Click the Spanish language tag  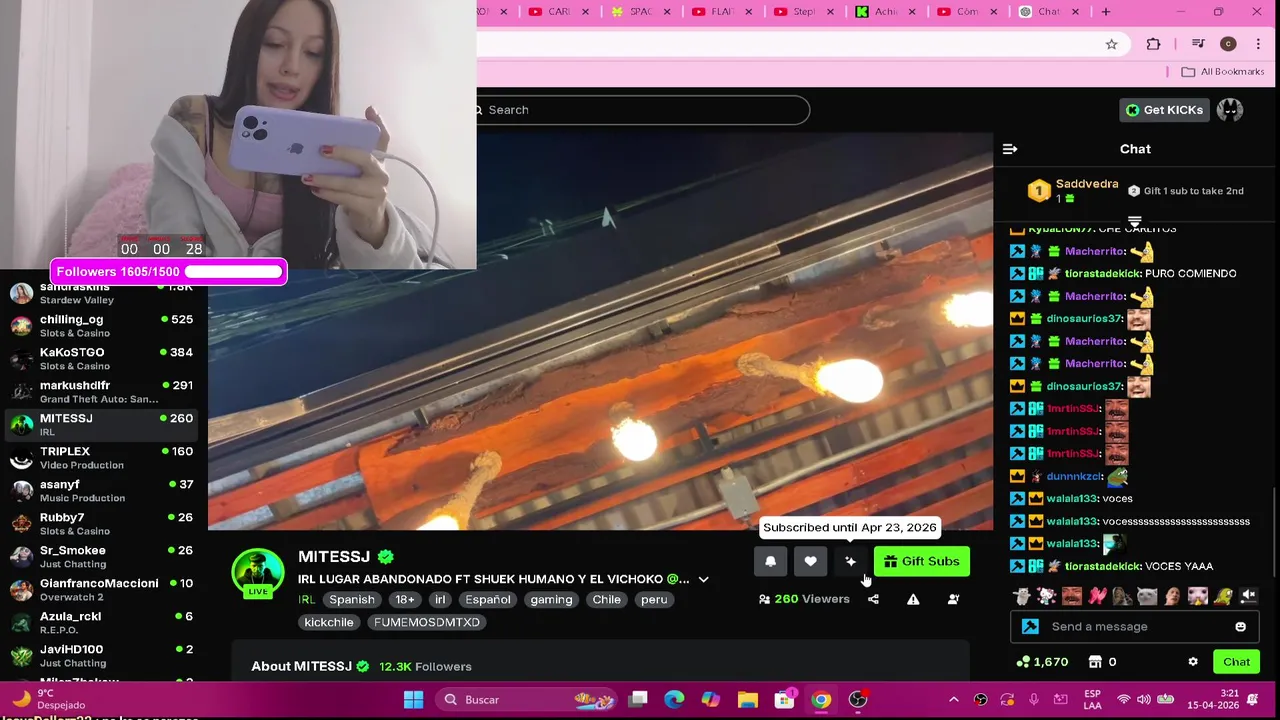tap(352, 600)
